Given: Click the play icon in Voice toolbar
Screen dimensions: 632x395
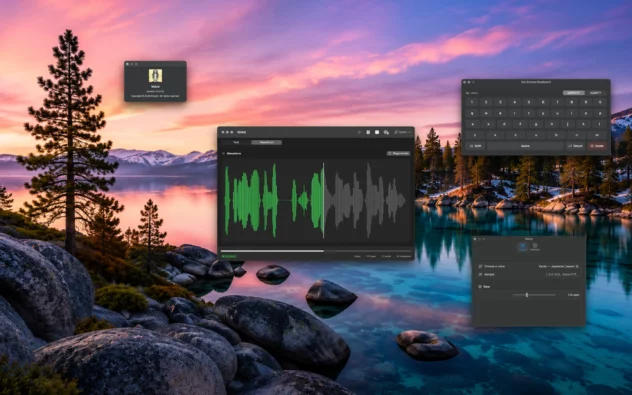Looking at the screenshot, I should click(x=359, y=132).
